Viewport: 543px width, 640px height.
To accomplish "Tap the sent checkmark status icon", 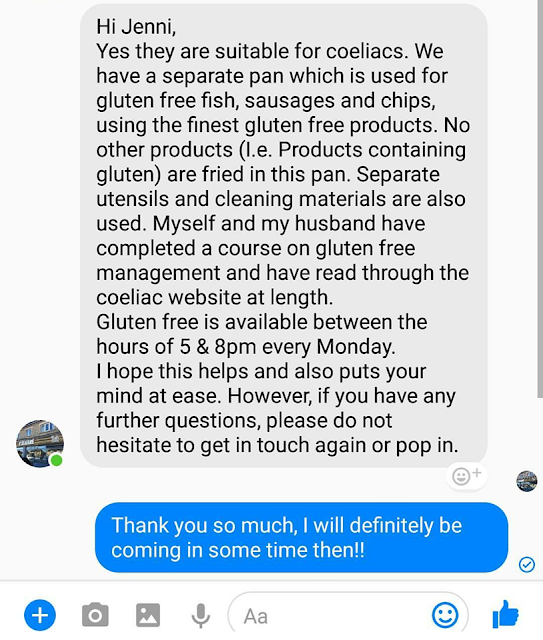I will [527, 564].
